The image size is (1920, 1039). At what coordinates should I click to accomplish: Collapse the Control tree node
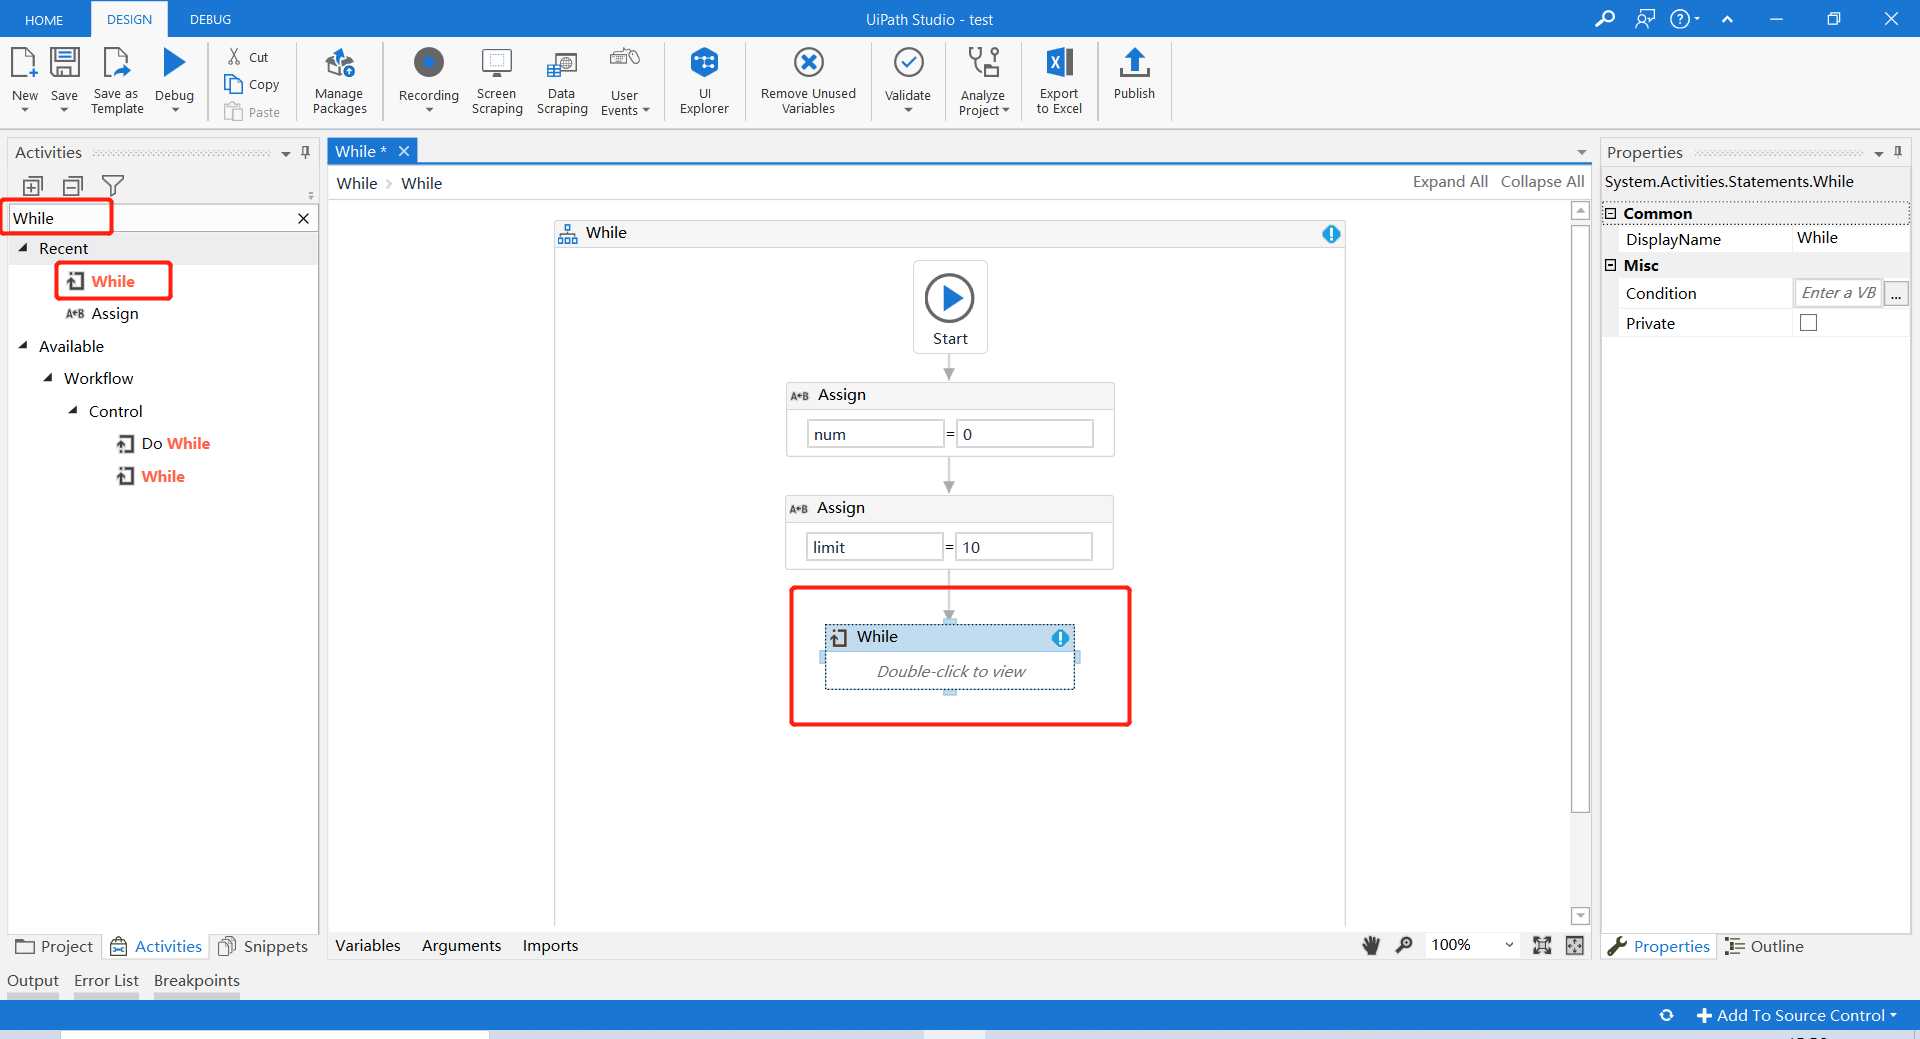tap(73, 411)
